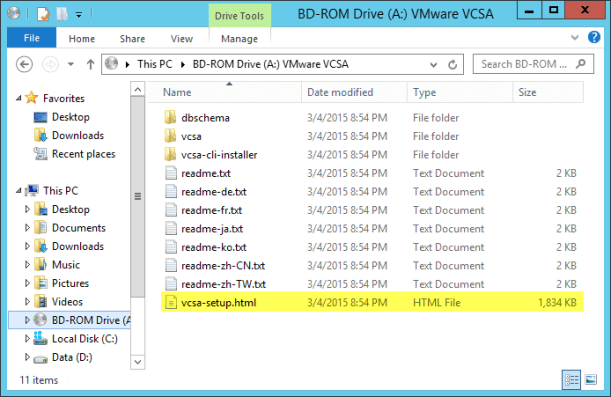Screen dimensions: 611x397
Task: Expand the Local Disk (C:) tree node
Action: 27,339
